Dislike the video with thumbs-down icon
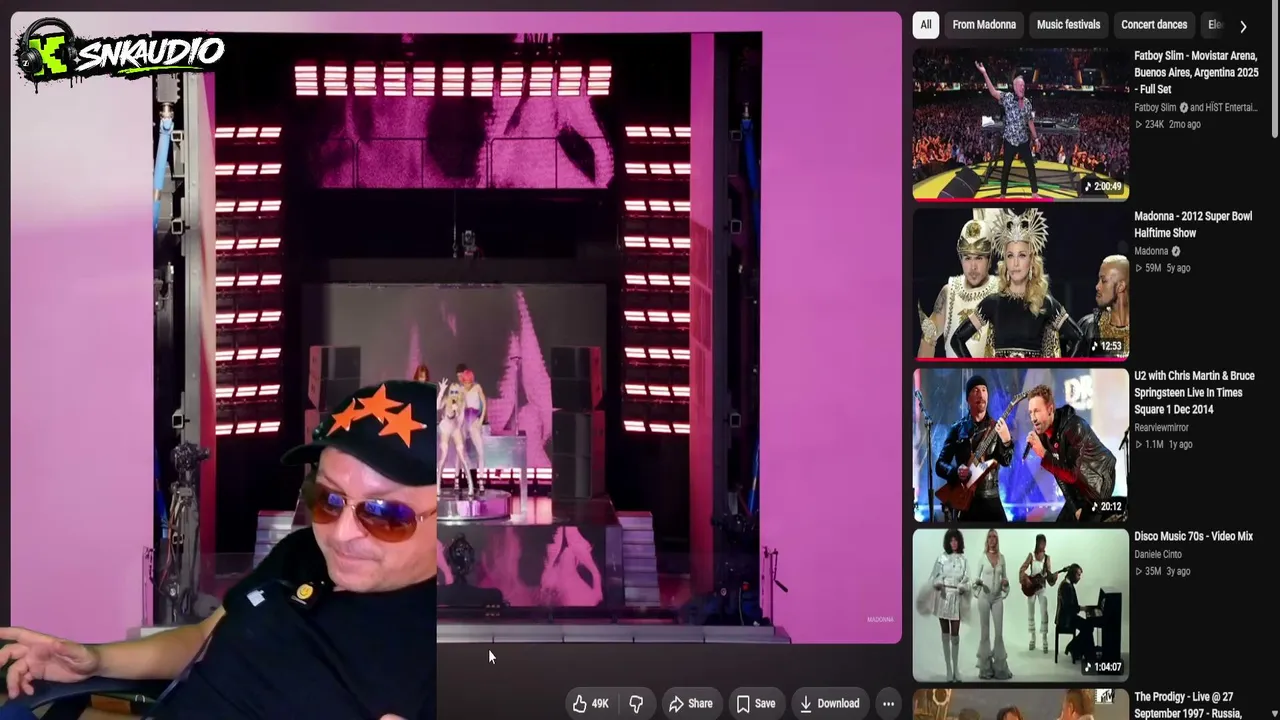The image size is (1280, 720). coord(636,704)
